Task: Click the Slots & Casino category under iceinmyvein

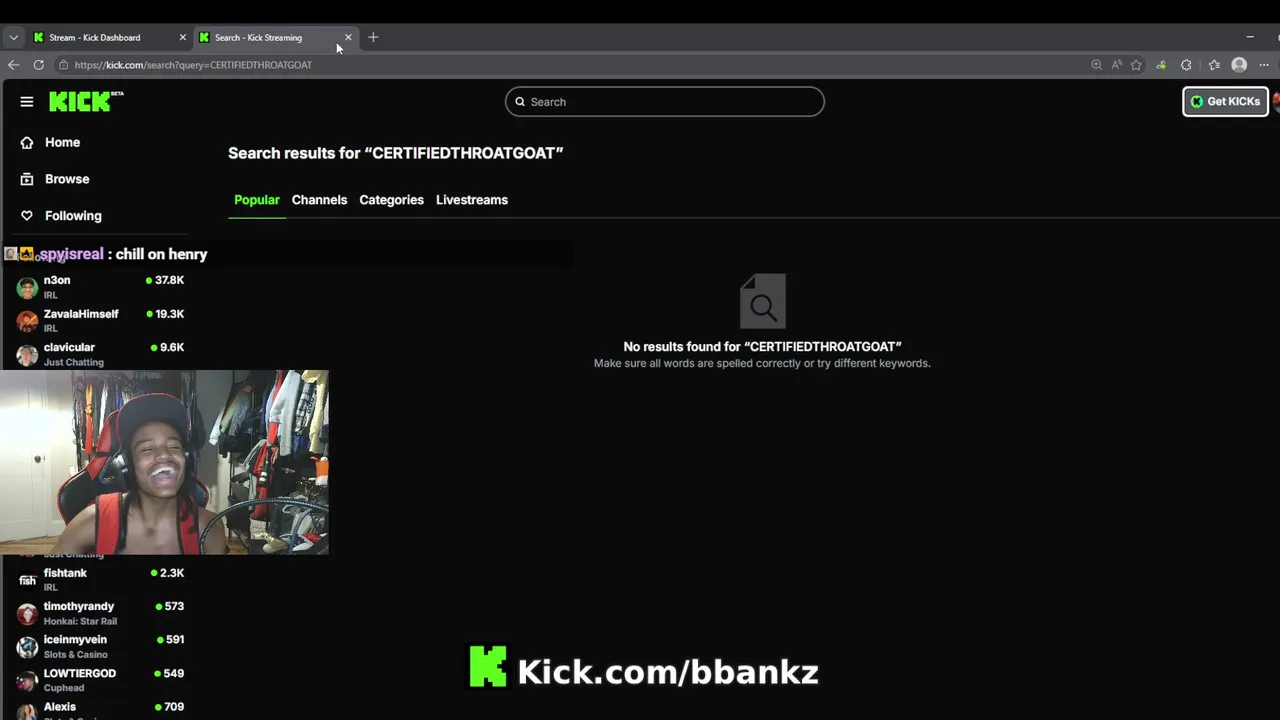Action: tap(76, 655)
